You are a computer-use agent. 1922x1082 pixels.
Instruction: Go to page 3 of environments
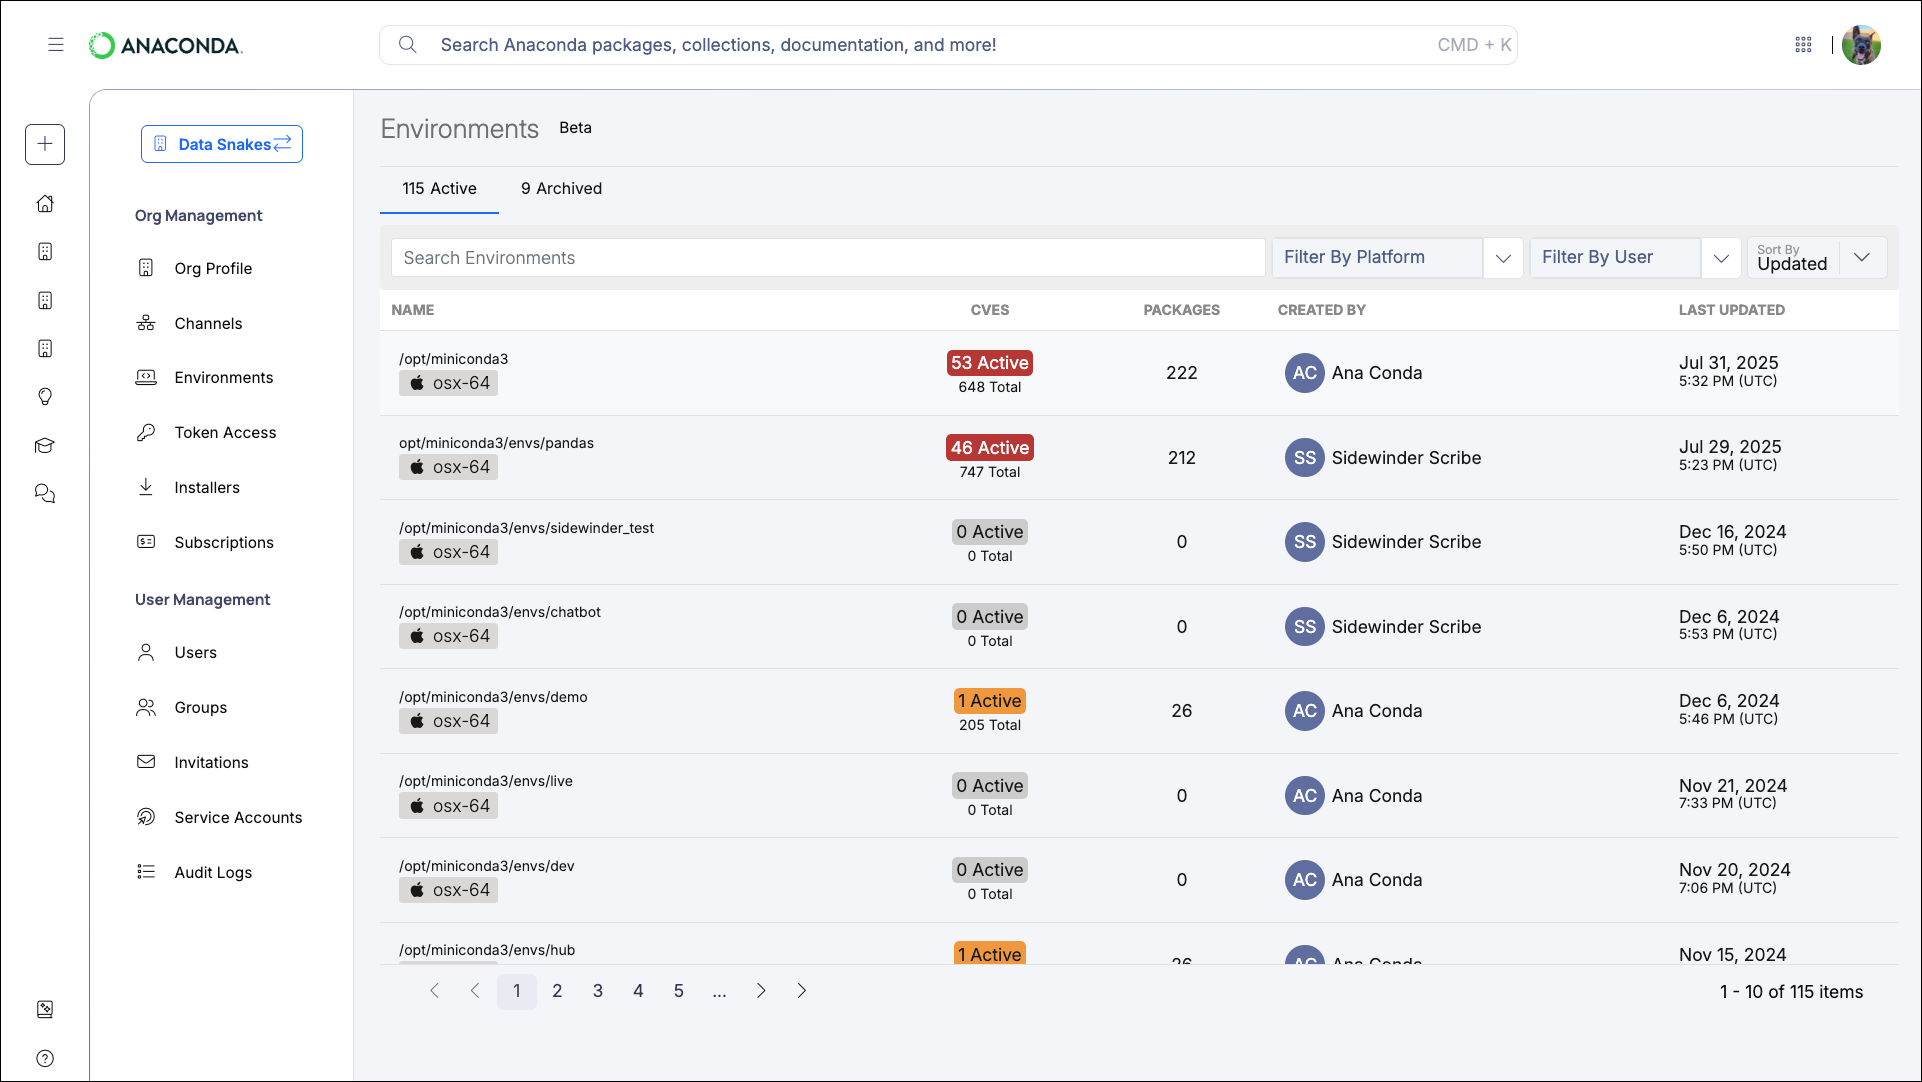click(598, 991)
